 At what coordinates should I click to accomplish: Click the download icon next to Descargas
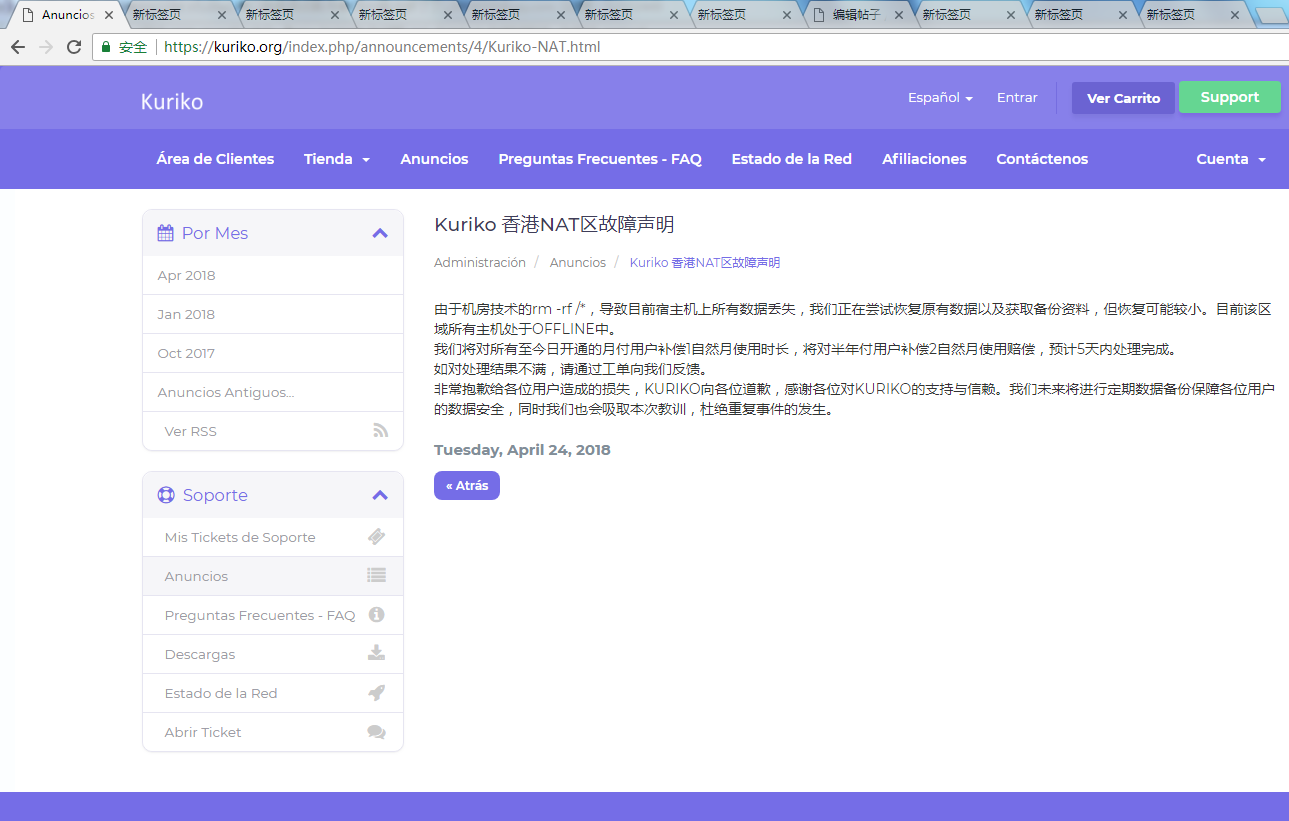(x=377, y=653)
